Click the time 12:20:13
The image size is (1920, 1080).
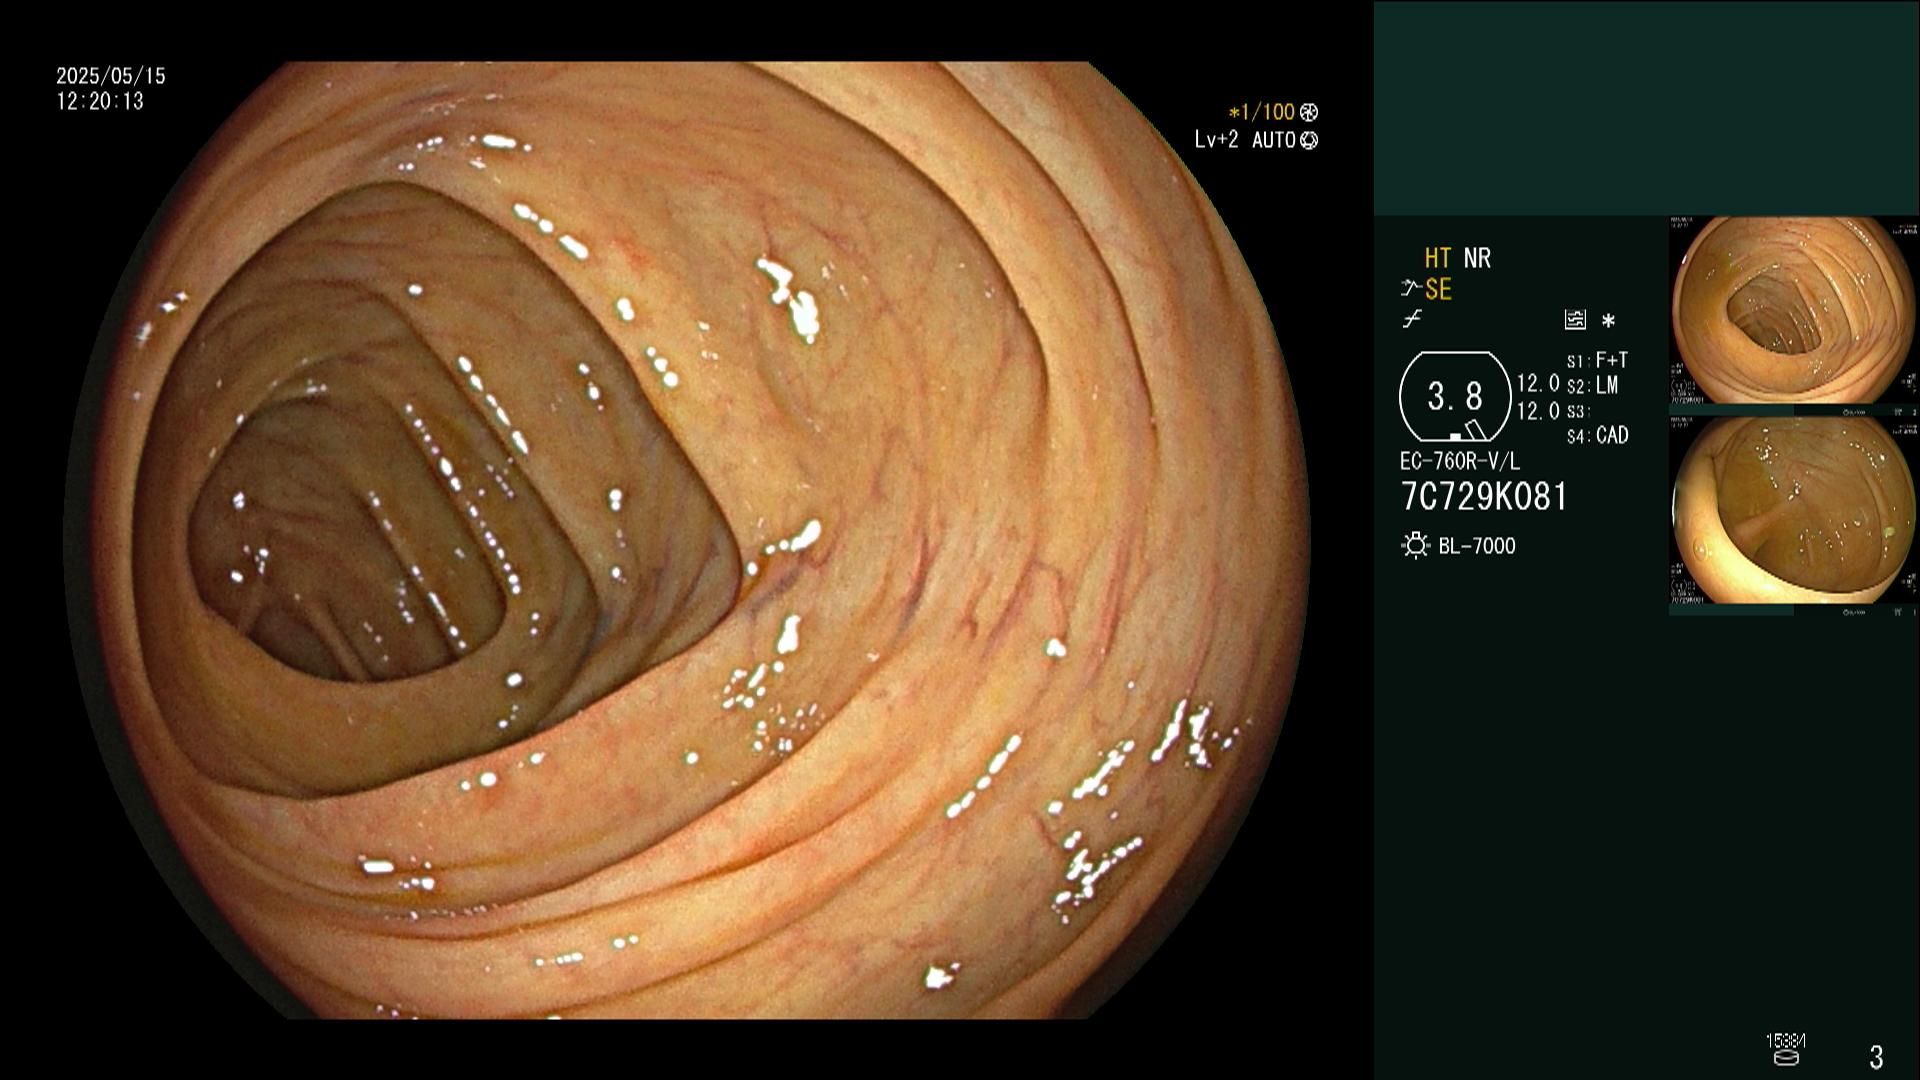click(100, 102)
